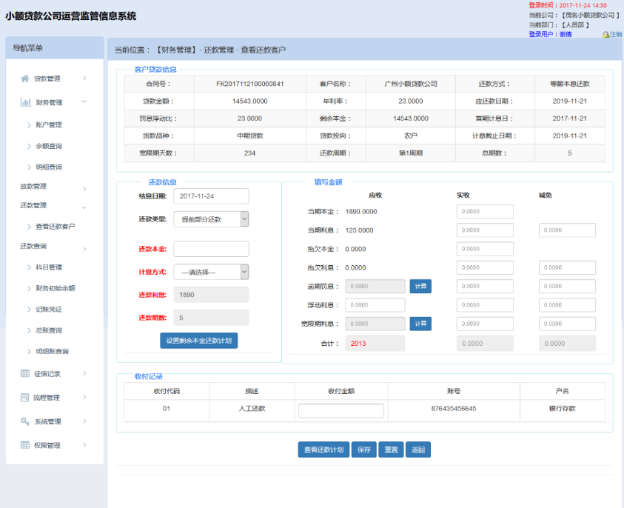Click the 还款利息 field showing 1890

pyautogui.click(x=211, y=295)
